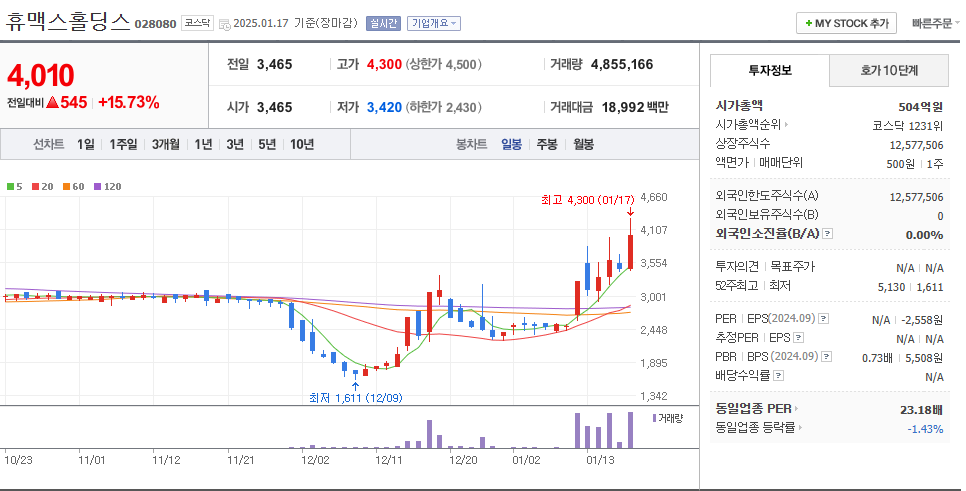
Task: Click the purple 거래량 volume legend marker
Action: [x=655, y=418]
